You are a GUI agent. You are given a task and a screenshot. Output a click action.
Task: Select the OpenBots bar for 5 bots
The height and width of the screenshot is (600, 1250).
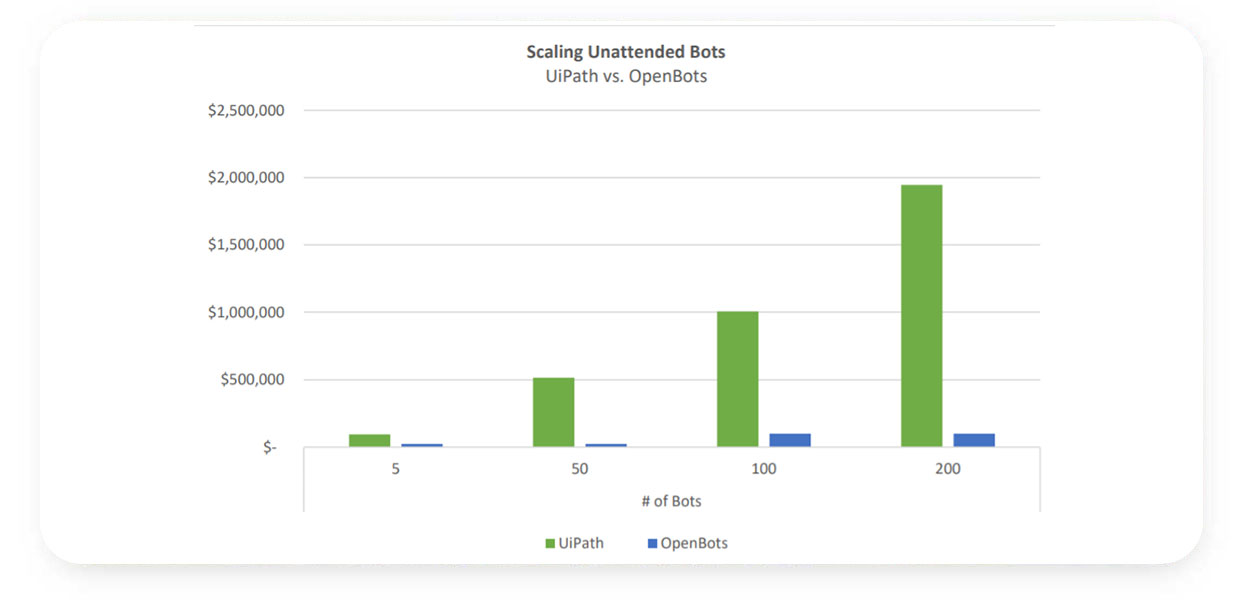click(x=422, y=445)
